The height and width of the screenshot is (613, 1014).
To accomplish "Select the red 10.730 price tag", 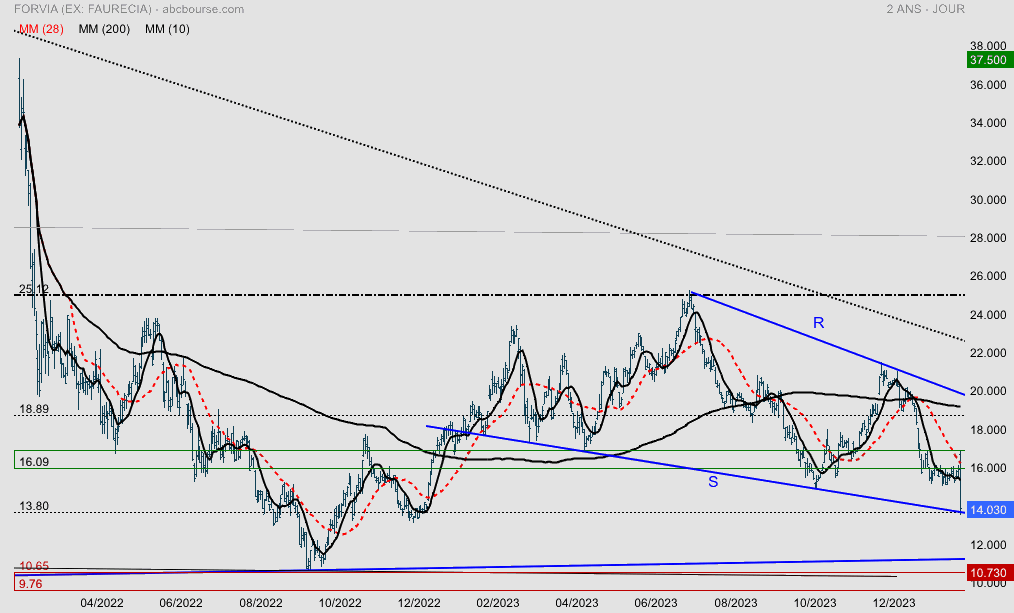I will coord(989,573).
